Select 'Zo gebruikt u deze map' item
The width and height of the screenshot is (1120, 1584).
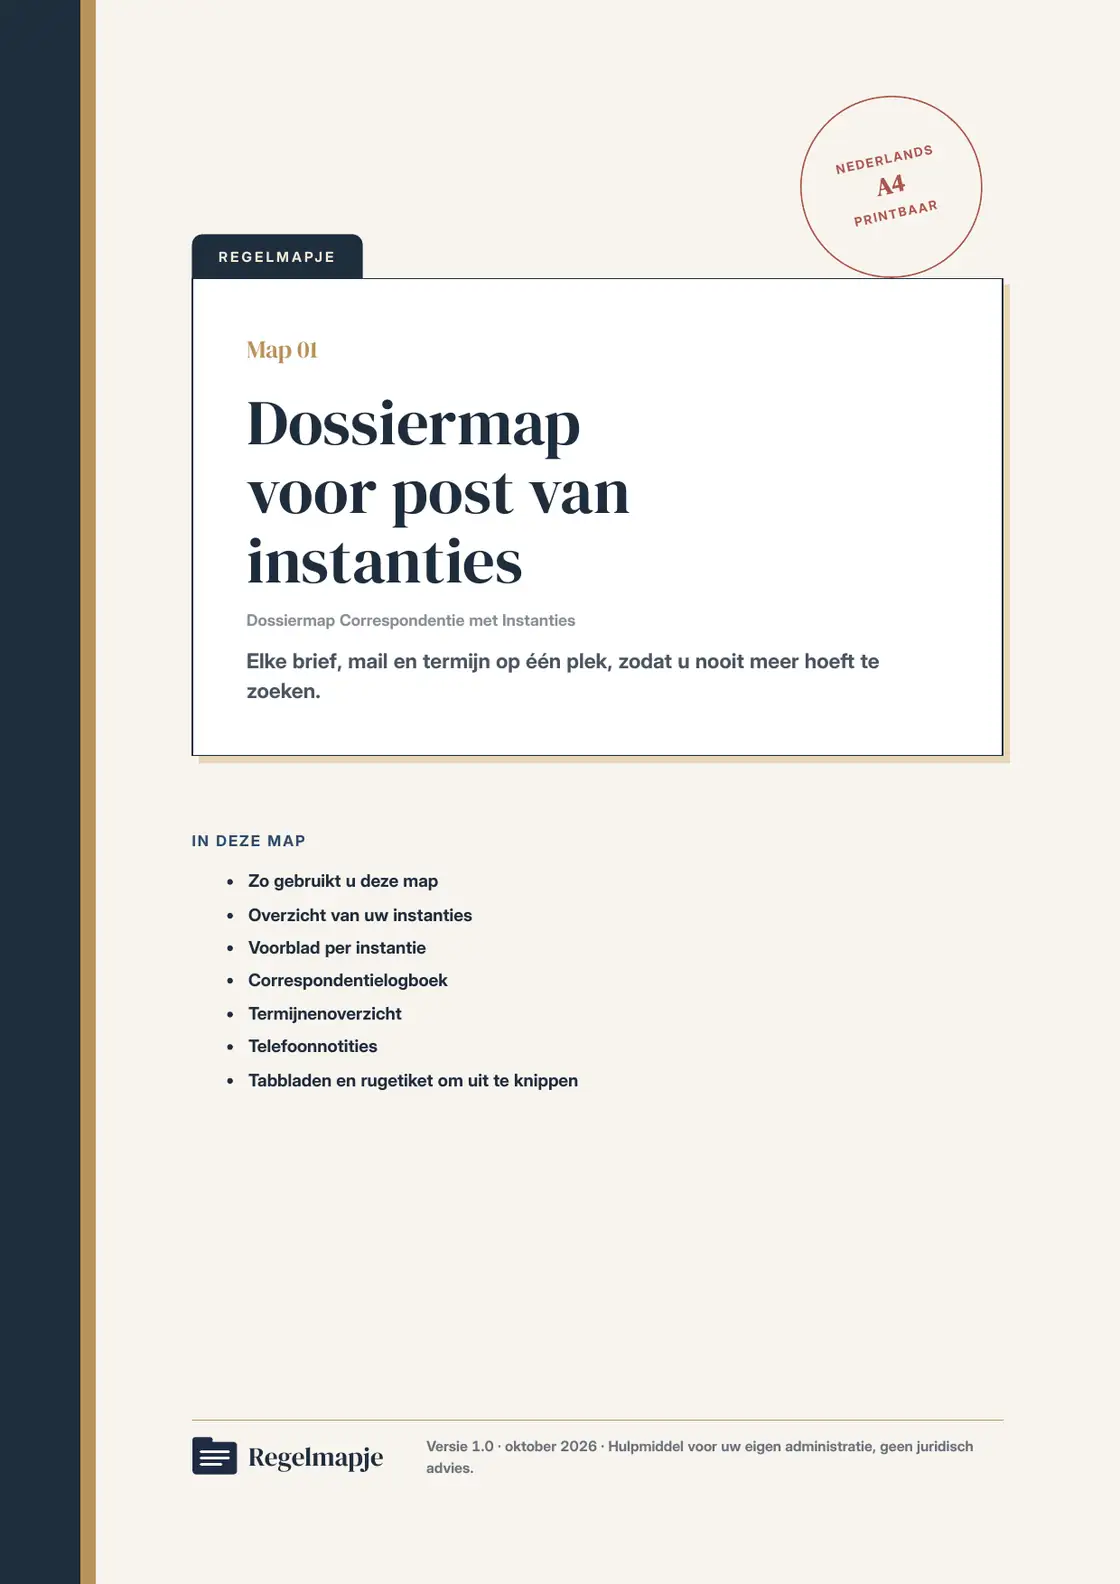pos(343,881)
